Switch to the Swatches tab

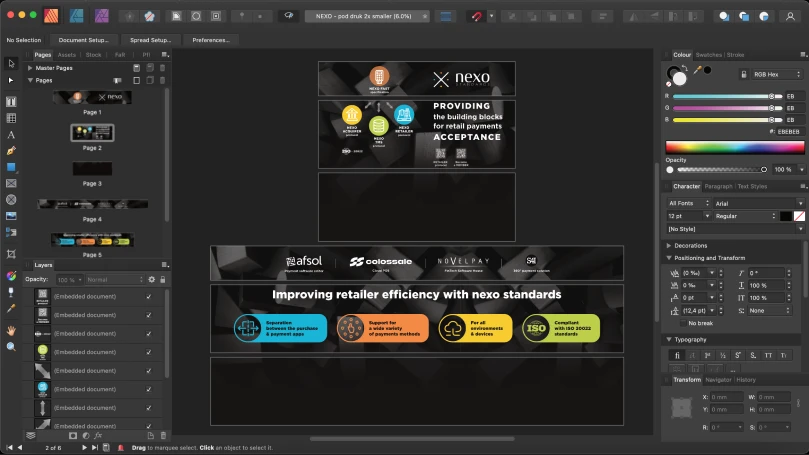tap(708, 54)
